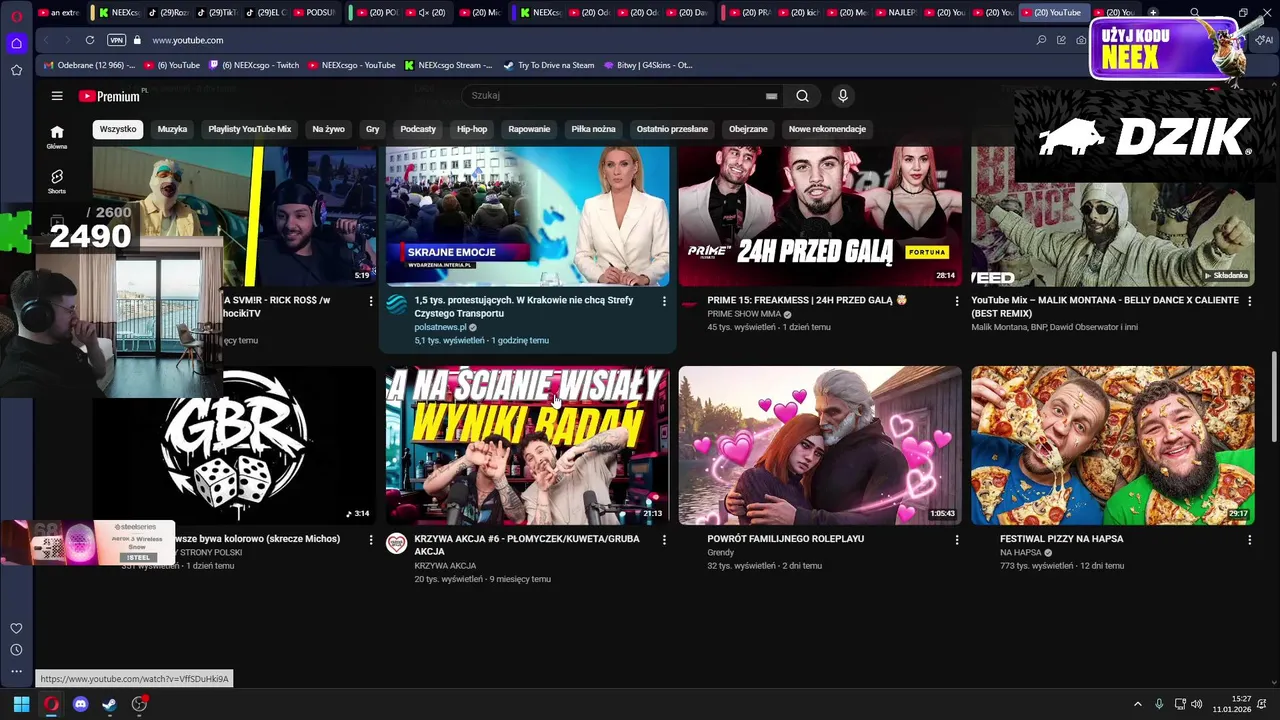Open the PRIME SHOW MMA channel link
The width and height of the screenshot is (1280, 720).
click(744, 314)
